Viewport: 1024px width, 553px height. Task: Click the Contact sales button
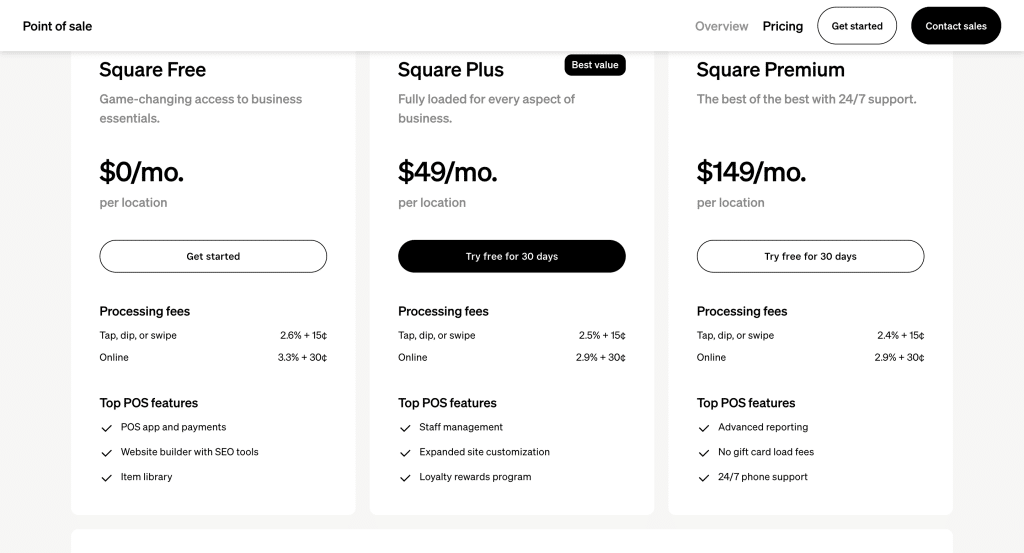(955, 26)
